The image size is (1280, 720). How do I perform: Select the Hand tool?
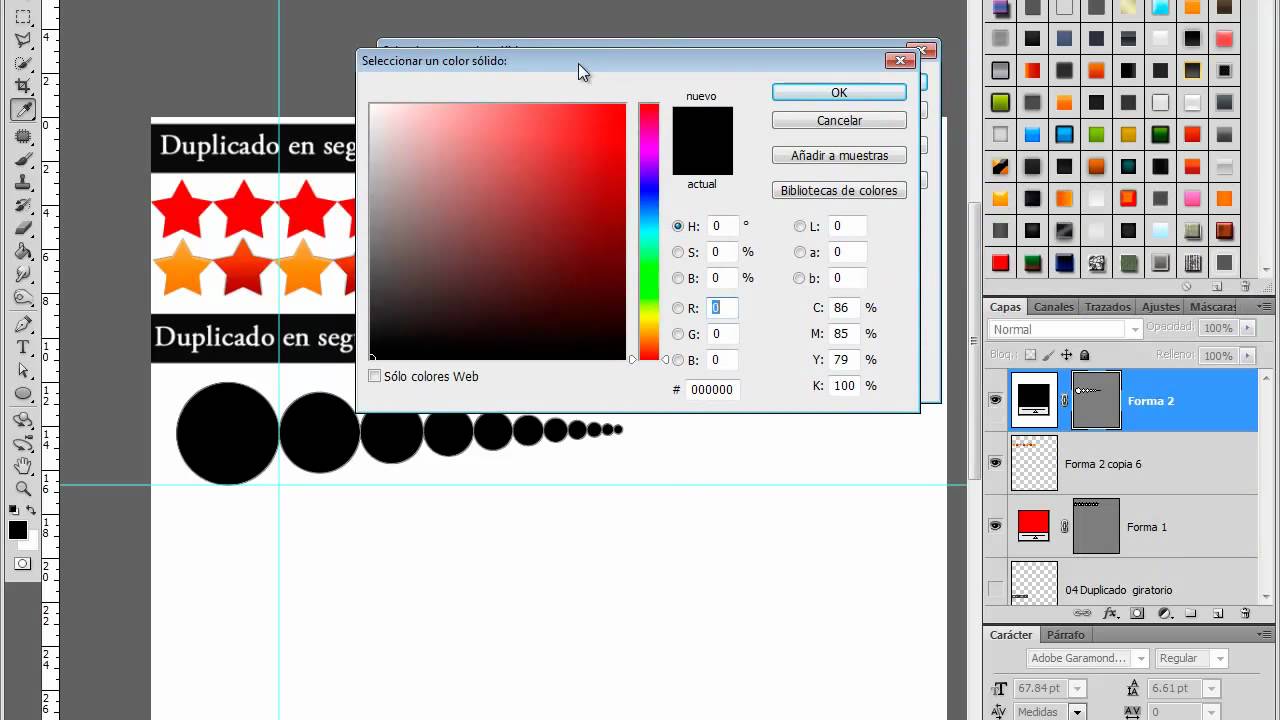point(23,466)
